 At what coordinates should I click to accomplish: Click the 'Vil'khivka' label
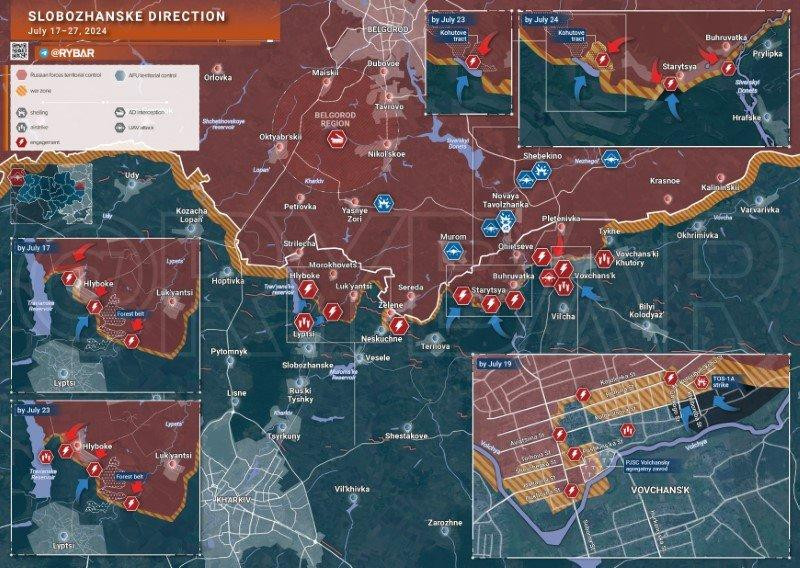coord(352,489)
